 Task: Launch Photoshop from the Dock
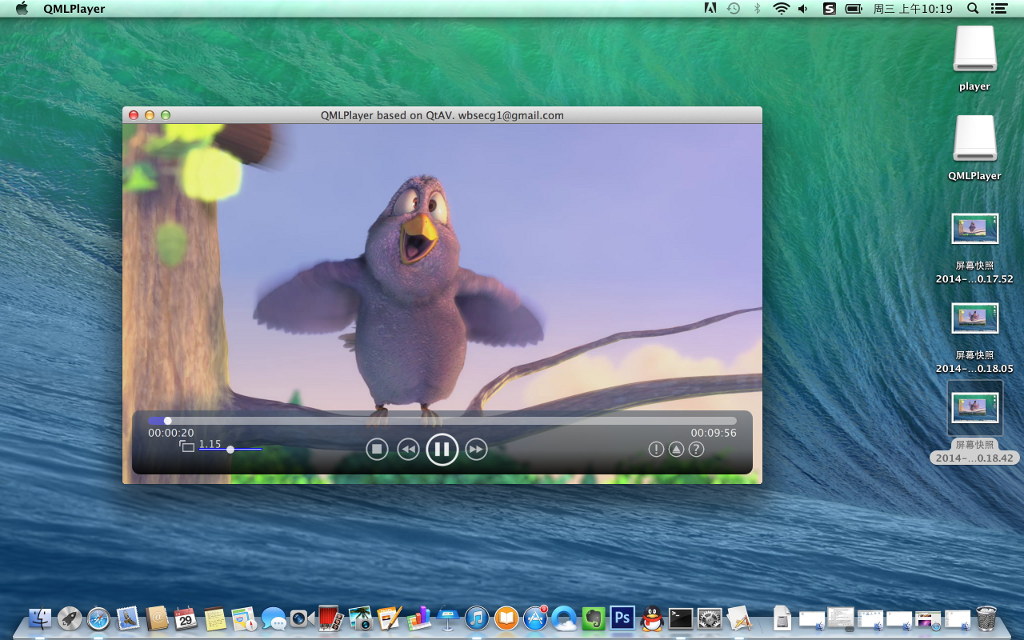(x=624, y=617)
